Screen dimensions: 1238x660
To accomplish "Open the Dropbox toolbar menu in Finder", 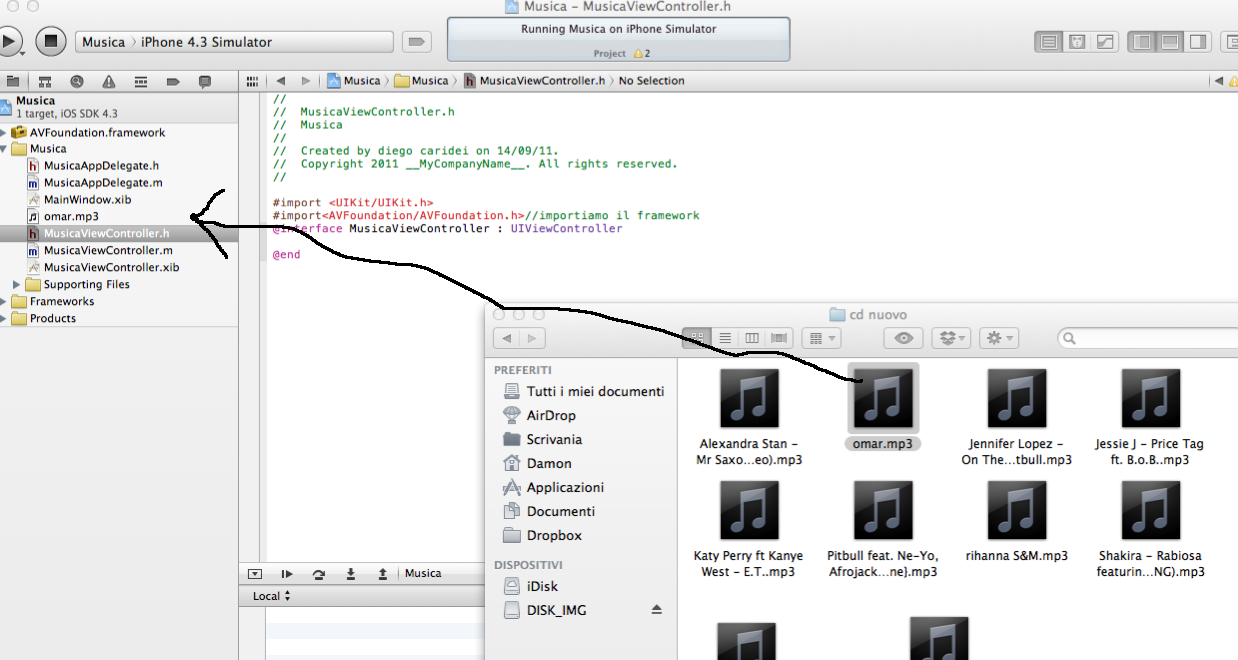I will point(951,339).
